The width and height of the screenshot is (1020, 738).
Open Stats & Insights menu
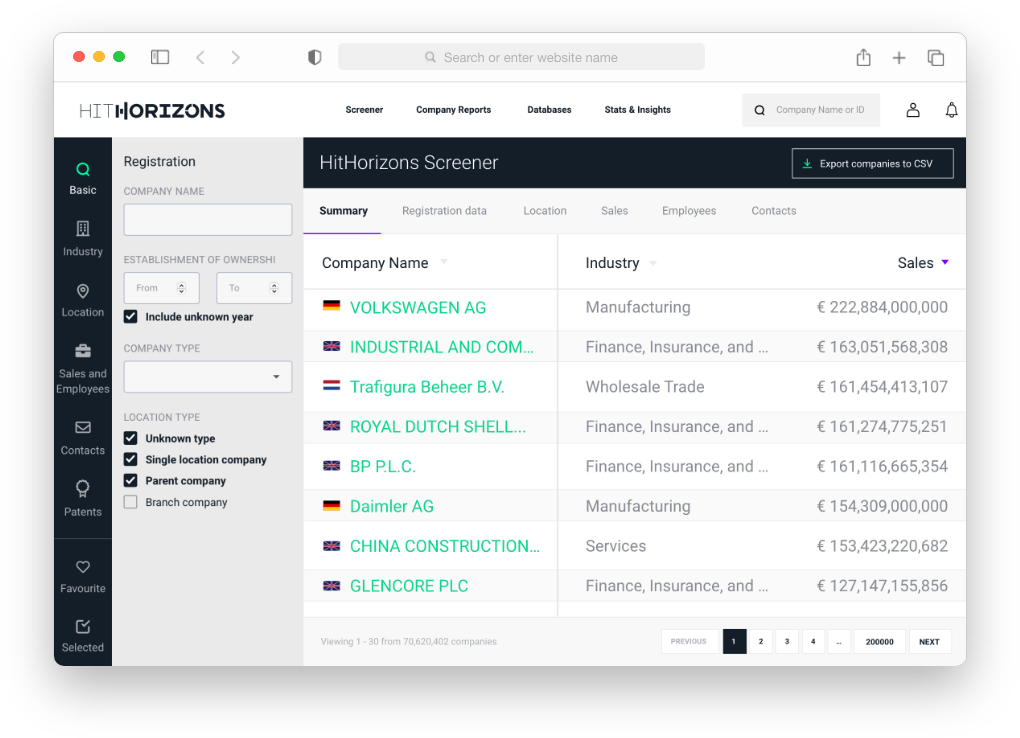pyautogui.click(x=638, y=110)
